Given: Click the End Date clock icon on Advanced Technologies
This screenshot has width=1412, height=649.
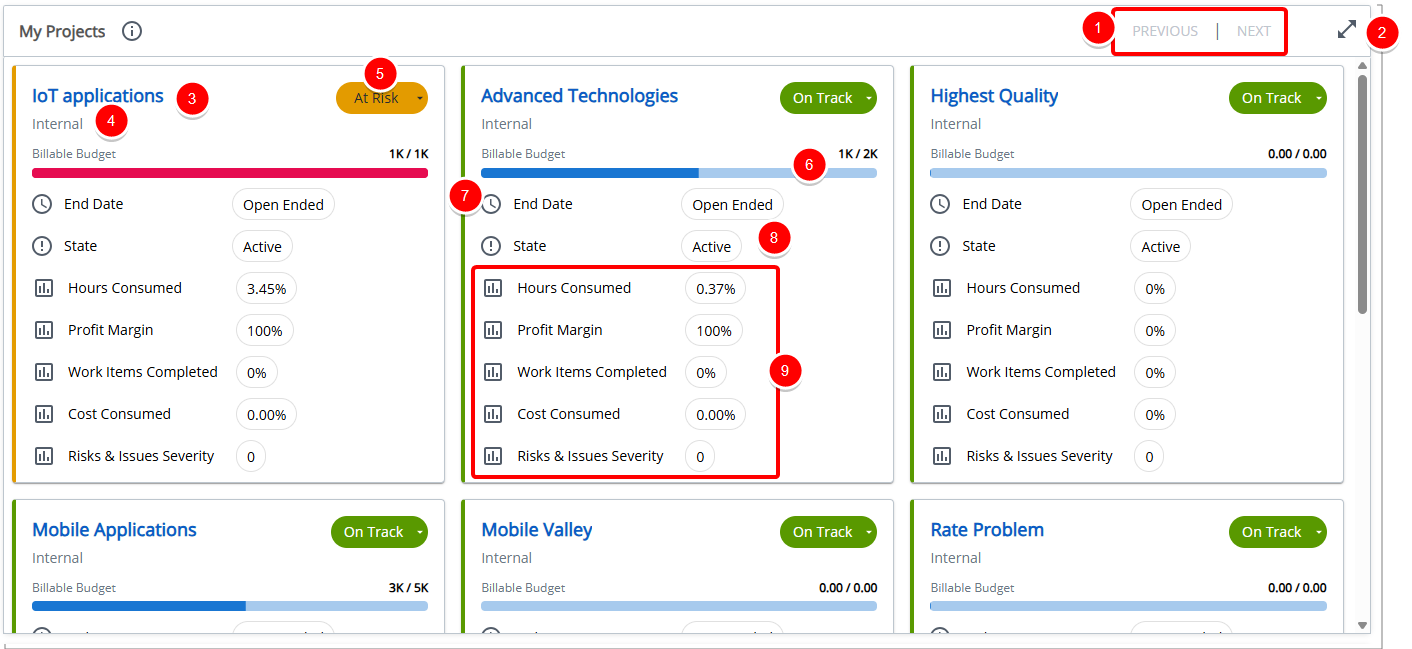Looking at the screenshot, I should pyautogui.click(x=493, y=204).
